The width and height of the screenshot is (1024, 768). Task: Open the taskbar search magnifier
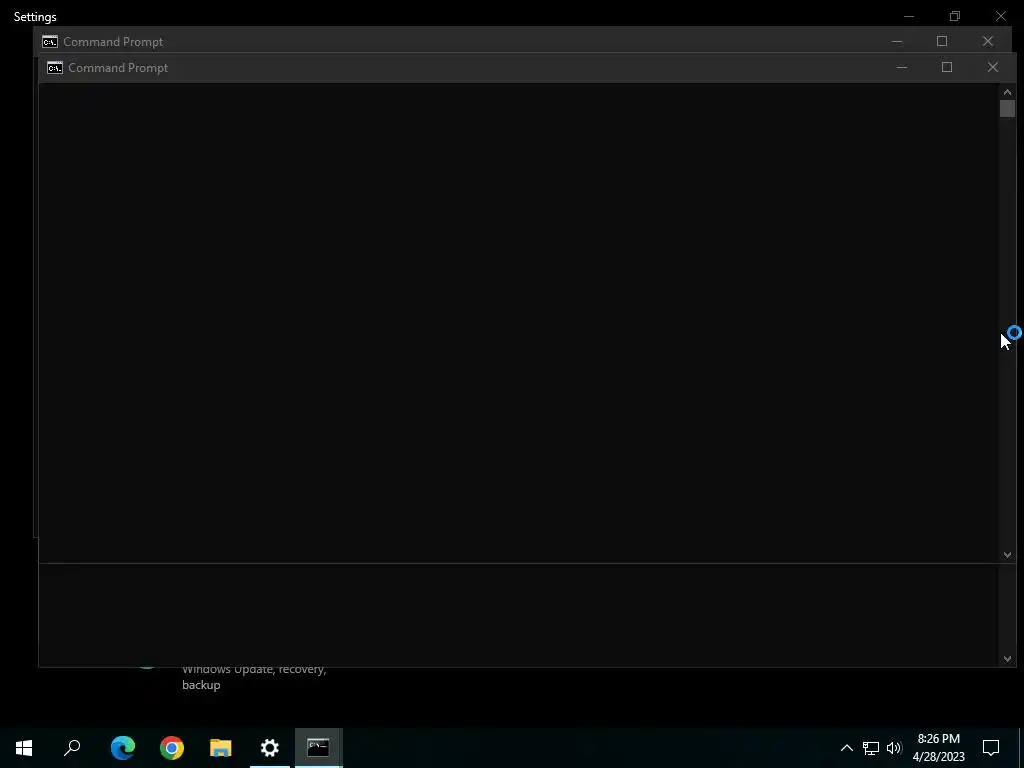click(x=72, y=748)
